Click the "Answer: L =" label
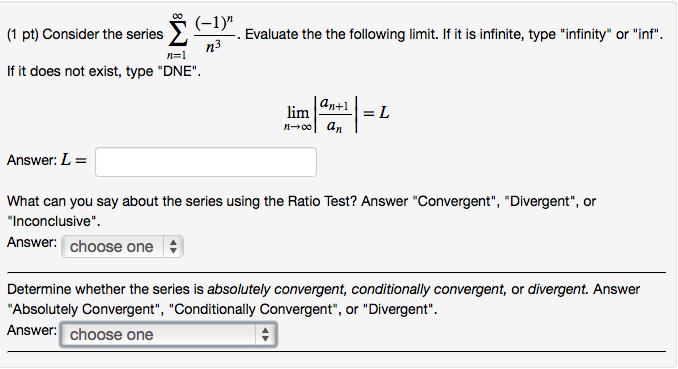This screenshot has height=369, width=678. (x=47, y=160)
